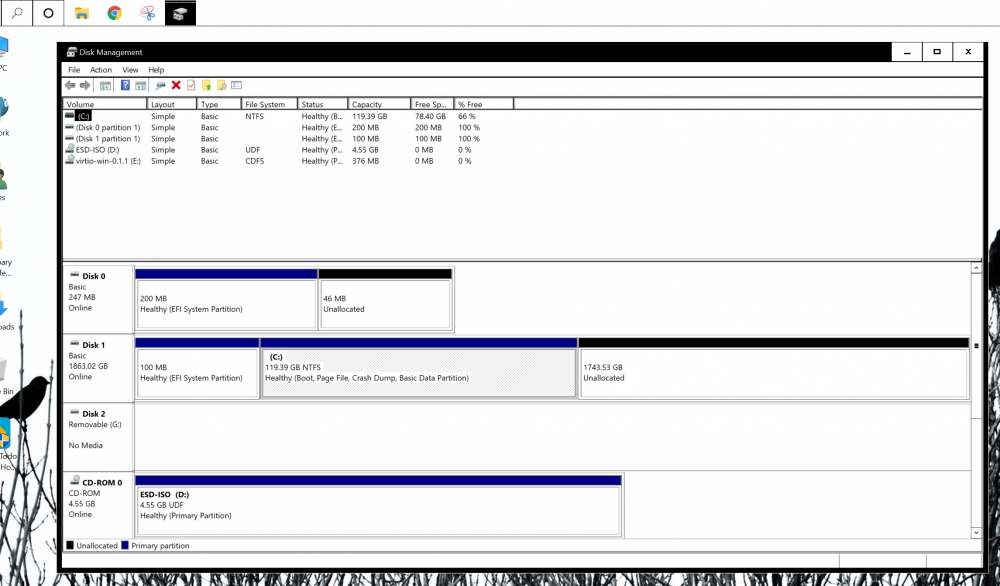Click the UDF file system cell

pyautogui.click(x=253, y=150)
